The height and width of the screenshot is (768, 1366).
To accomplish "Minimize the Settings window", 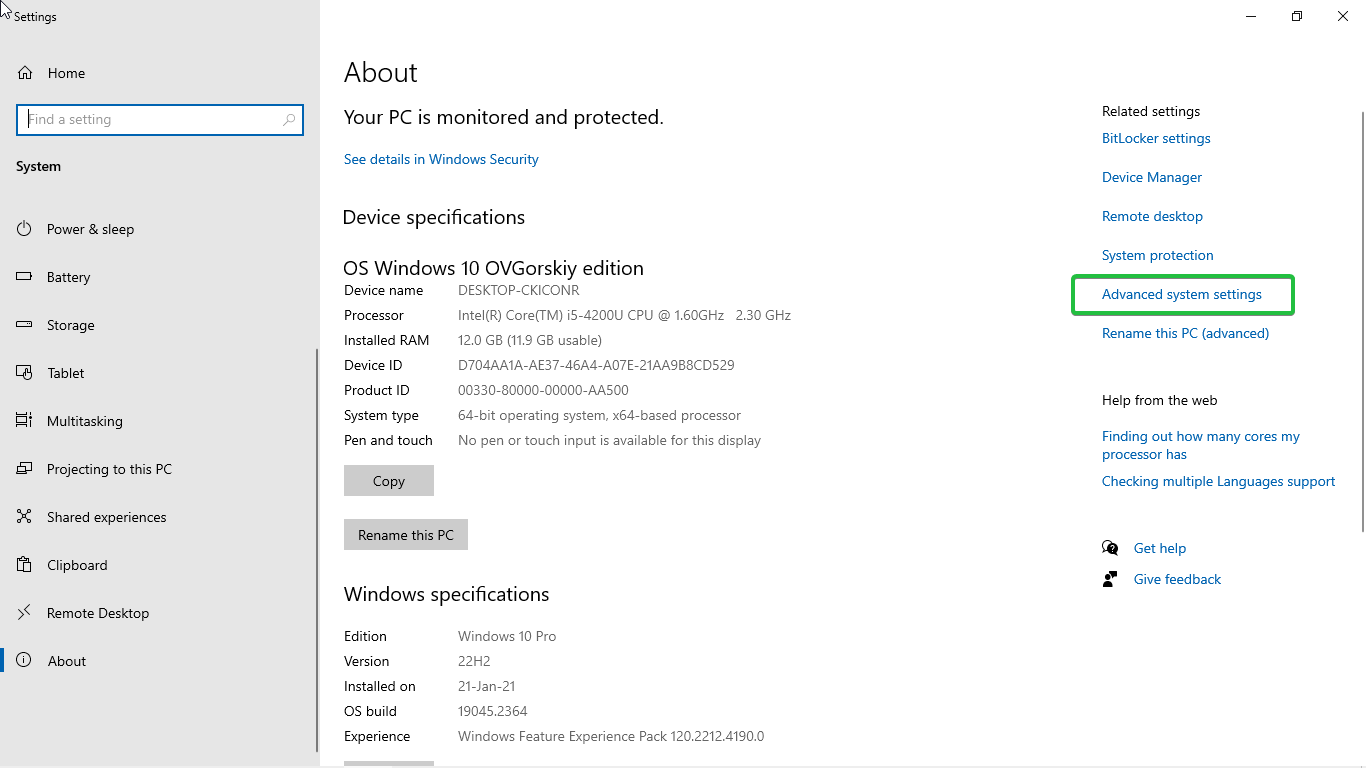I will 1251,16.
